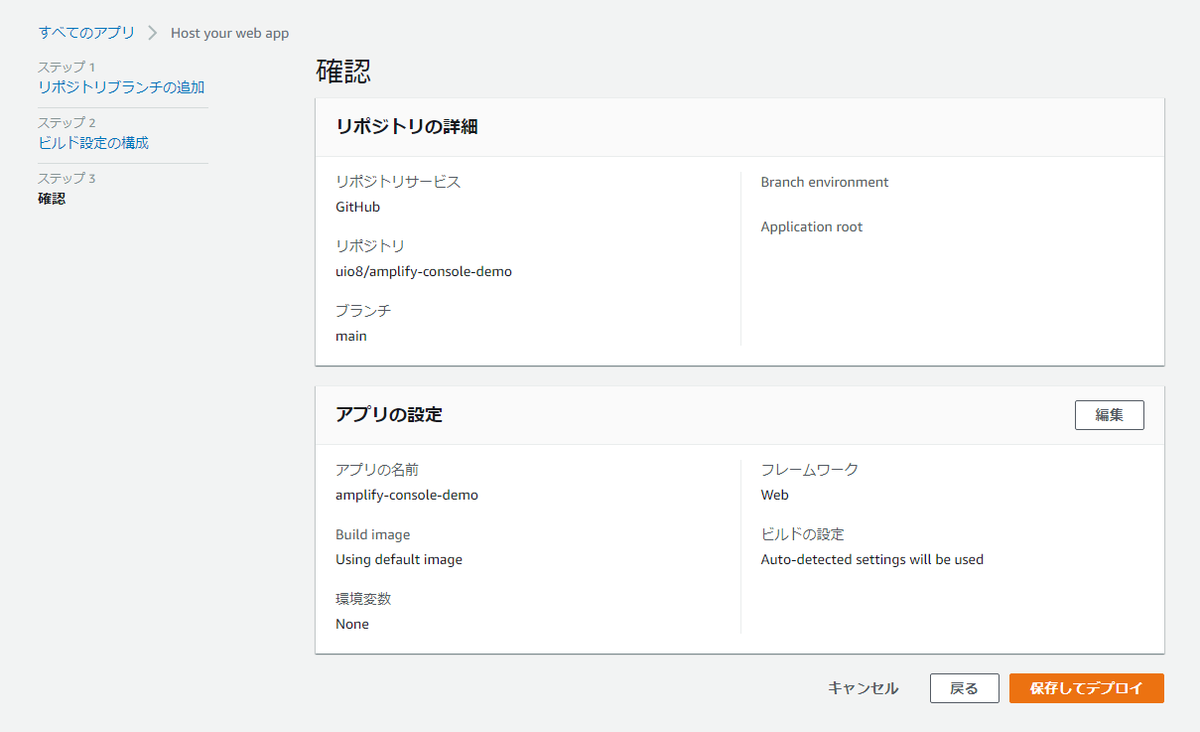Viewport: 1200px width, 732px height.
Task: Select the main branch value
Action: [351, 336]
